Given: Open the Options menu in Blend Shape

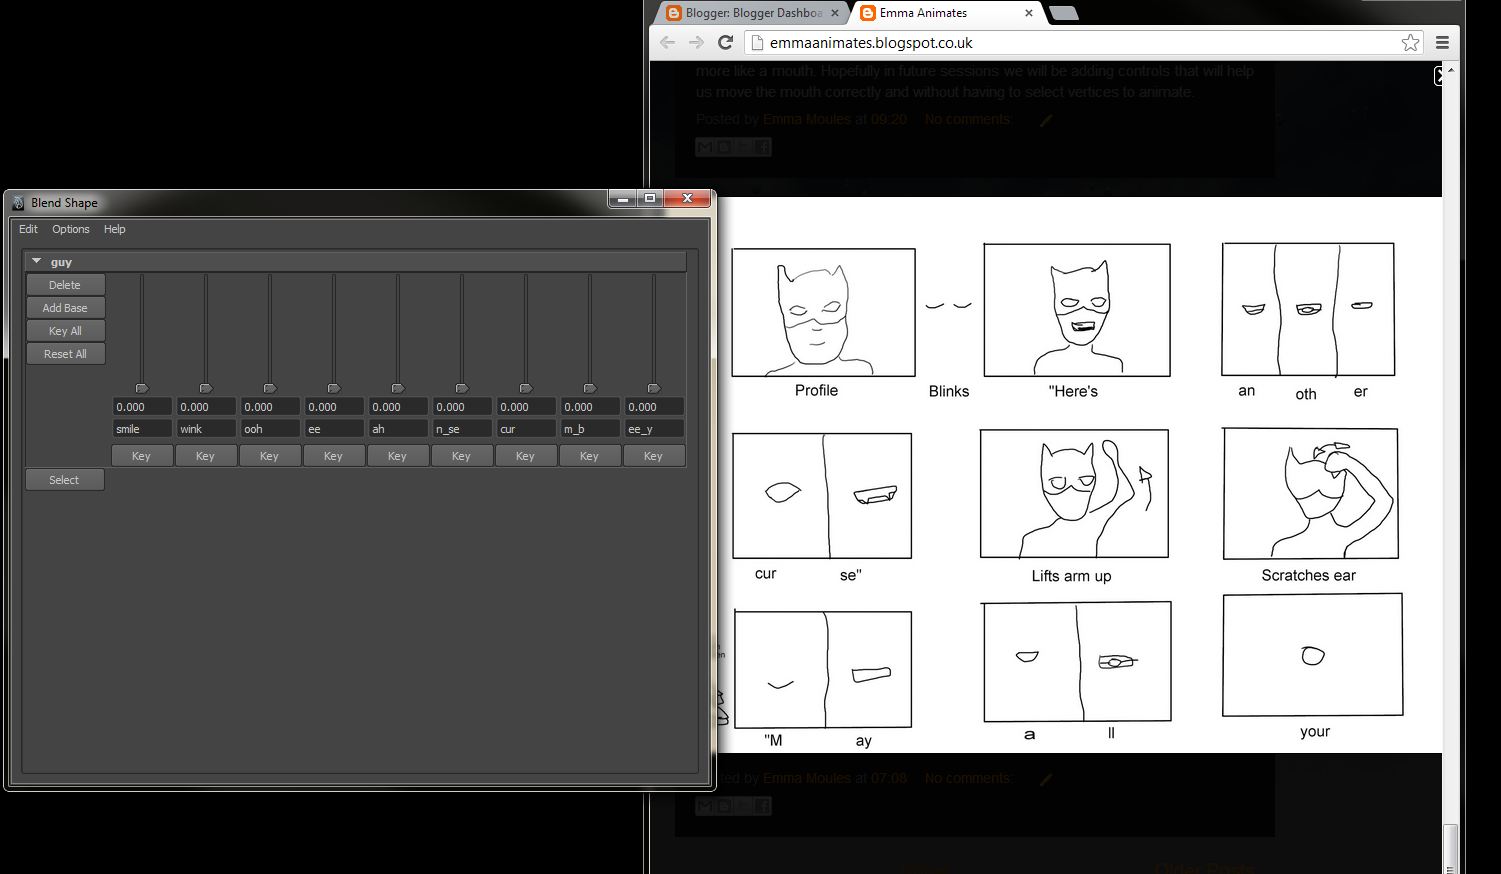Looking at the screenshot, I should click(71, 229).
